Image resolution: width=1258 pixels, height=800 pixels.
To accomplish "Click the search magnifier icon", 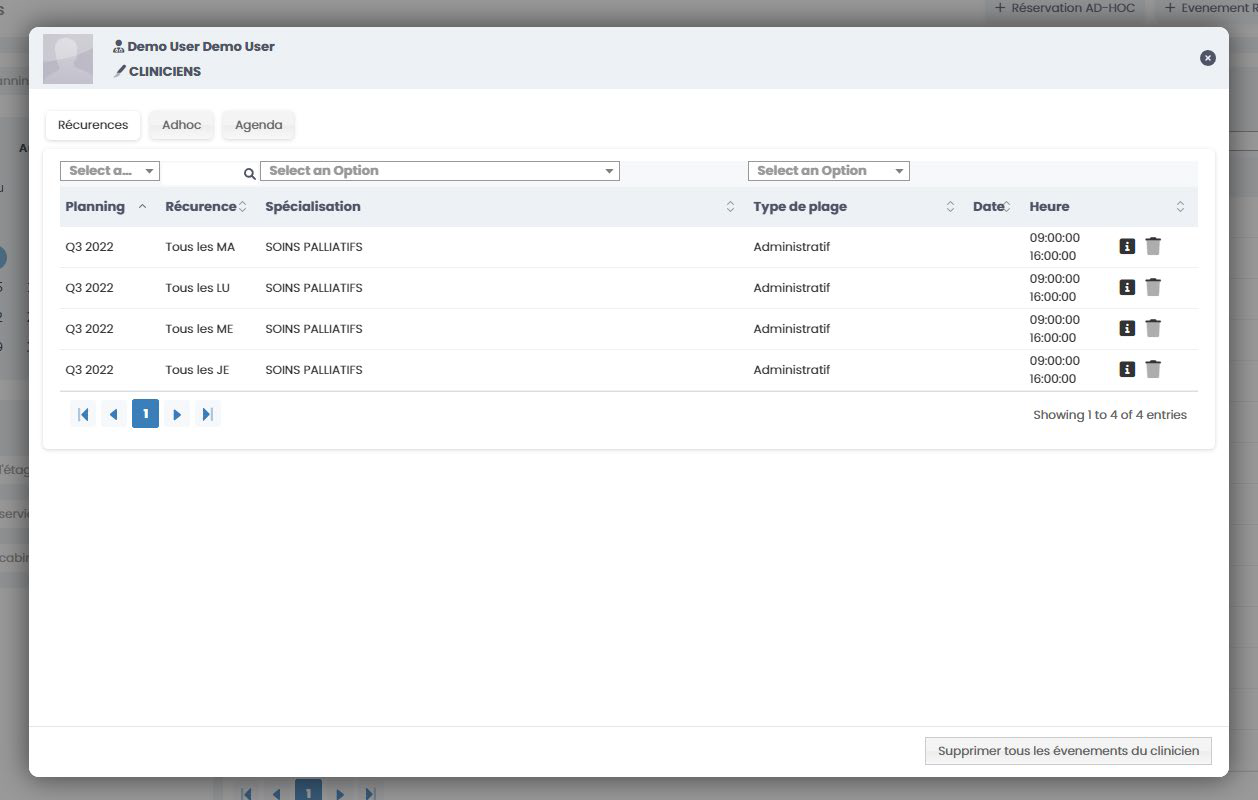I will point(249,173).
